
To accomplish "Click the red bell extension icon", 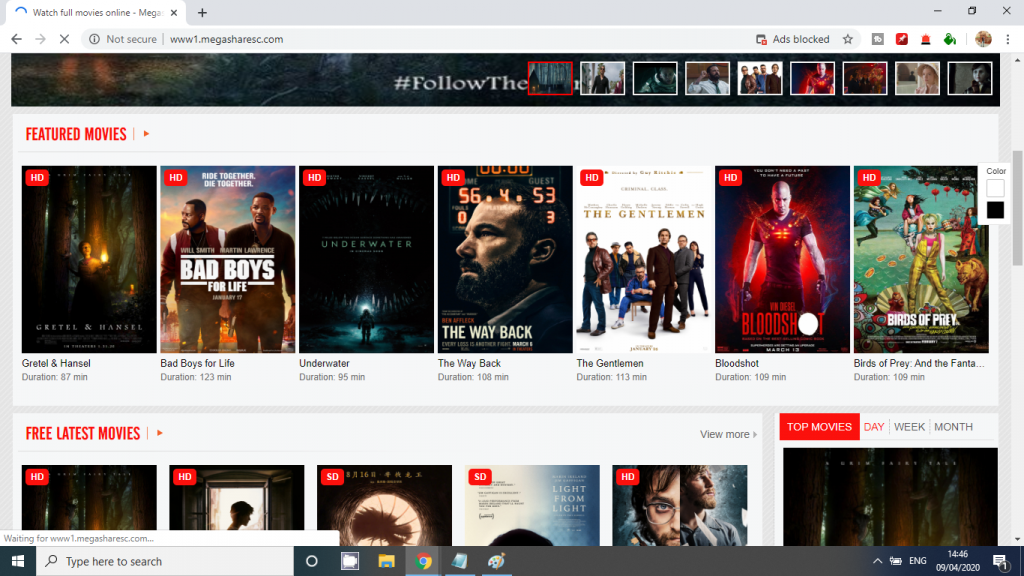I will (x=925, y=39).
